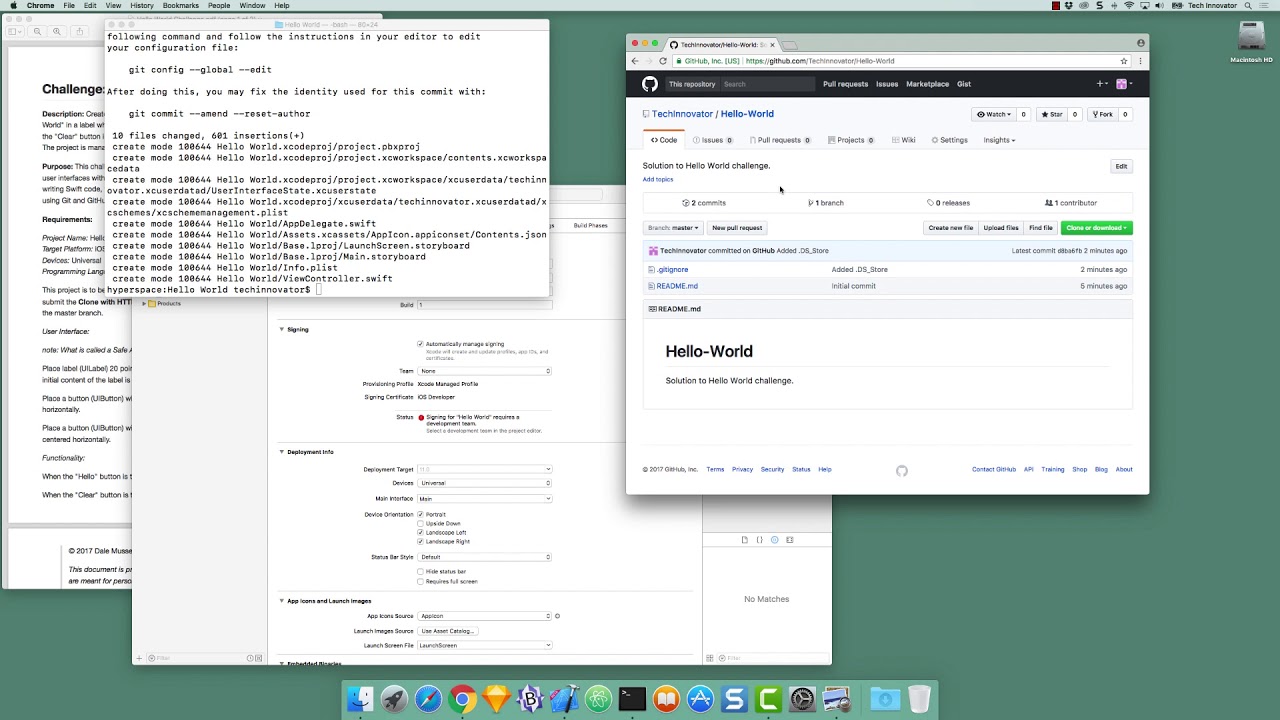
Task: Open the plus create-new menu on GitHub
Action: pos(1102,84)
